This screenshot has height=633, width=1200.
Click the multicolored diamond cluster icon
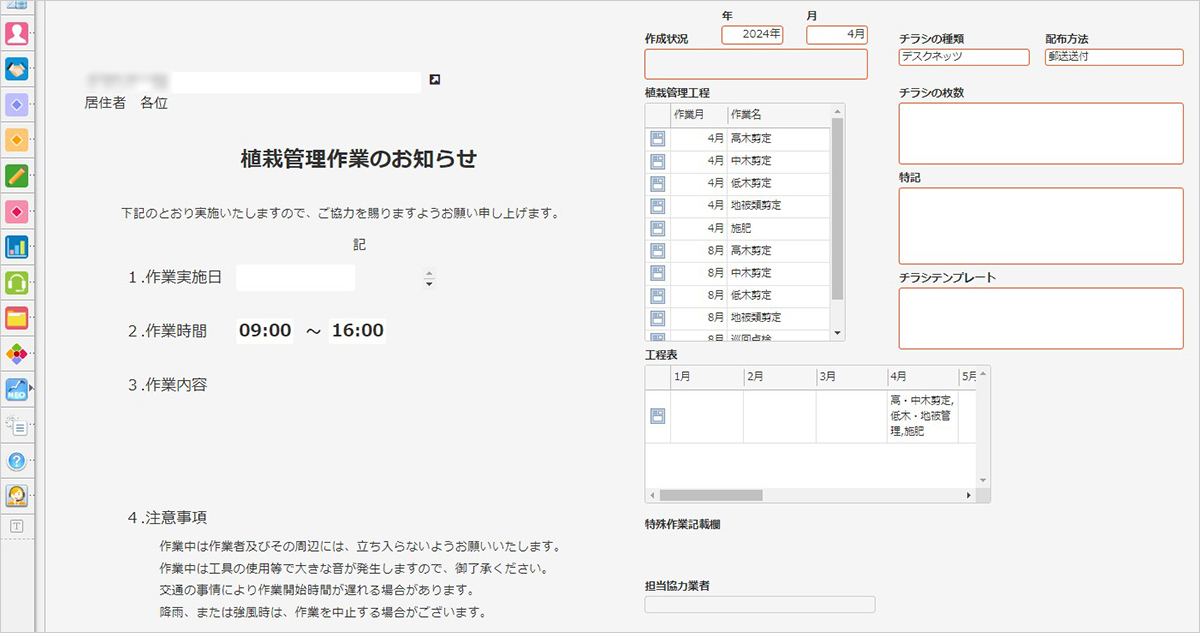coord(17,353)
